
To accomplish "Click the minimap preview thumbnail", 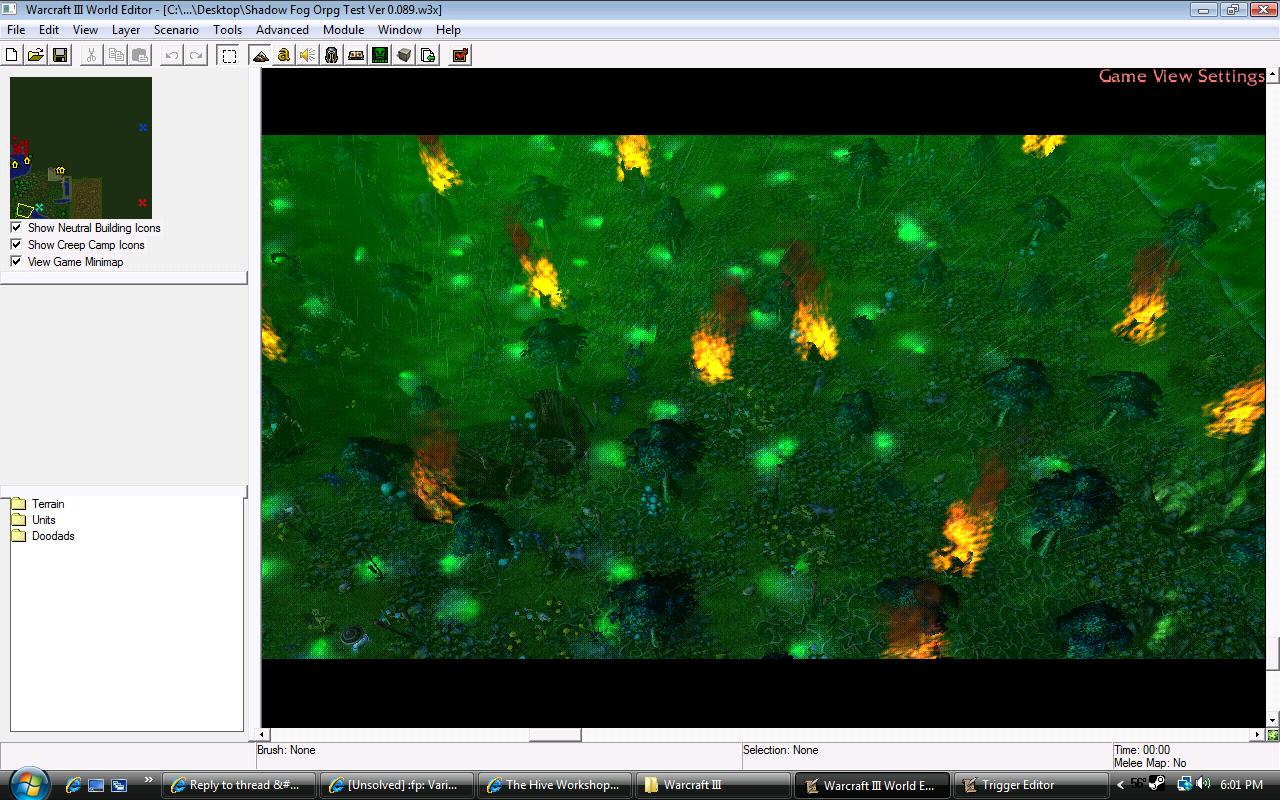I will tap(81, 148).
